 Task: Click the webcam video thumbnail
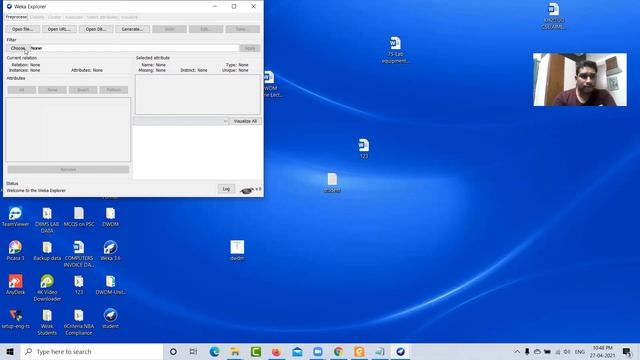(580, 80)
